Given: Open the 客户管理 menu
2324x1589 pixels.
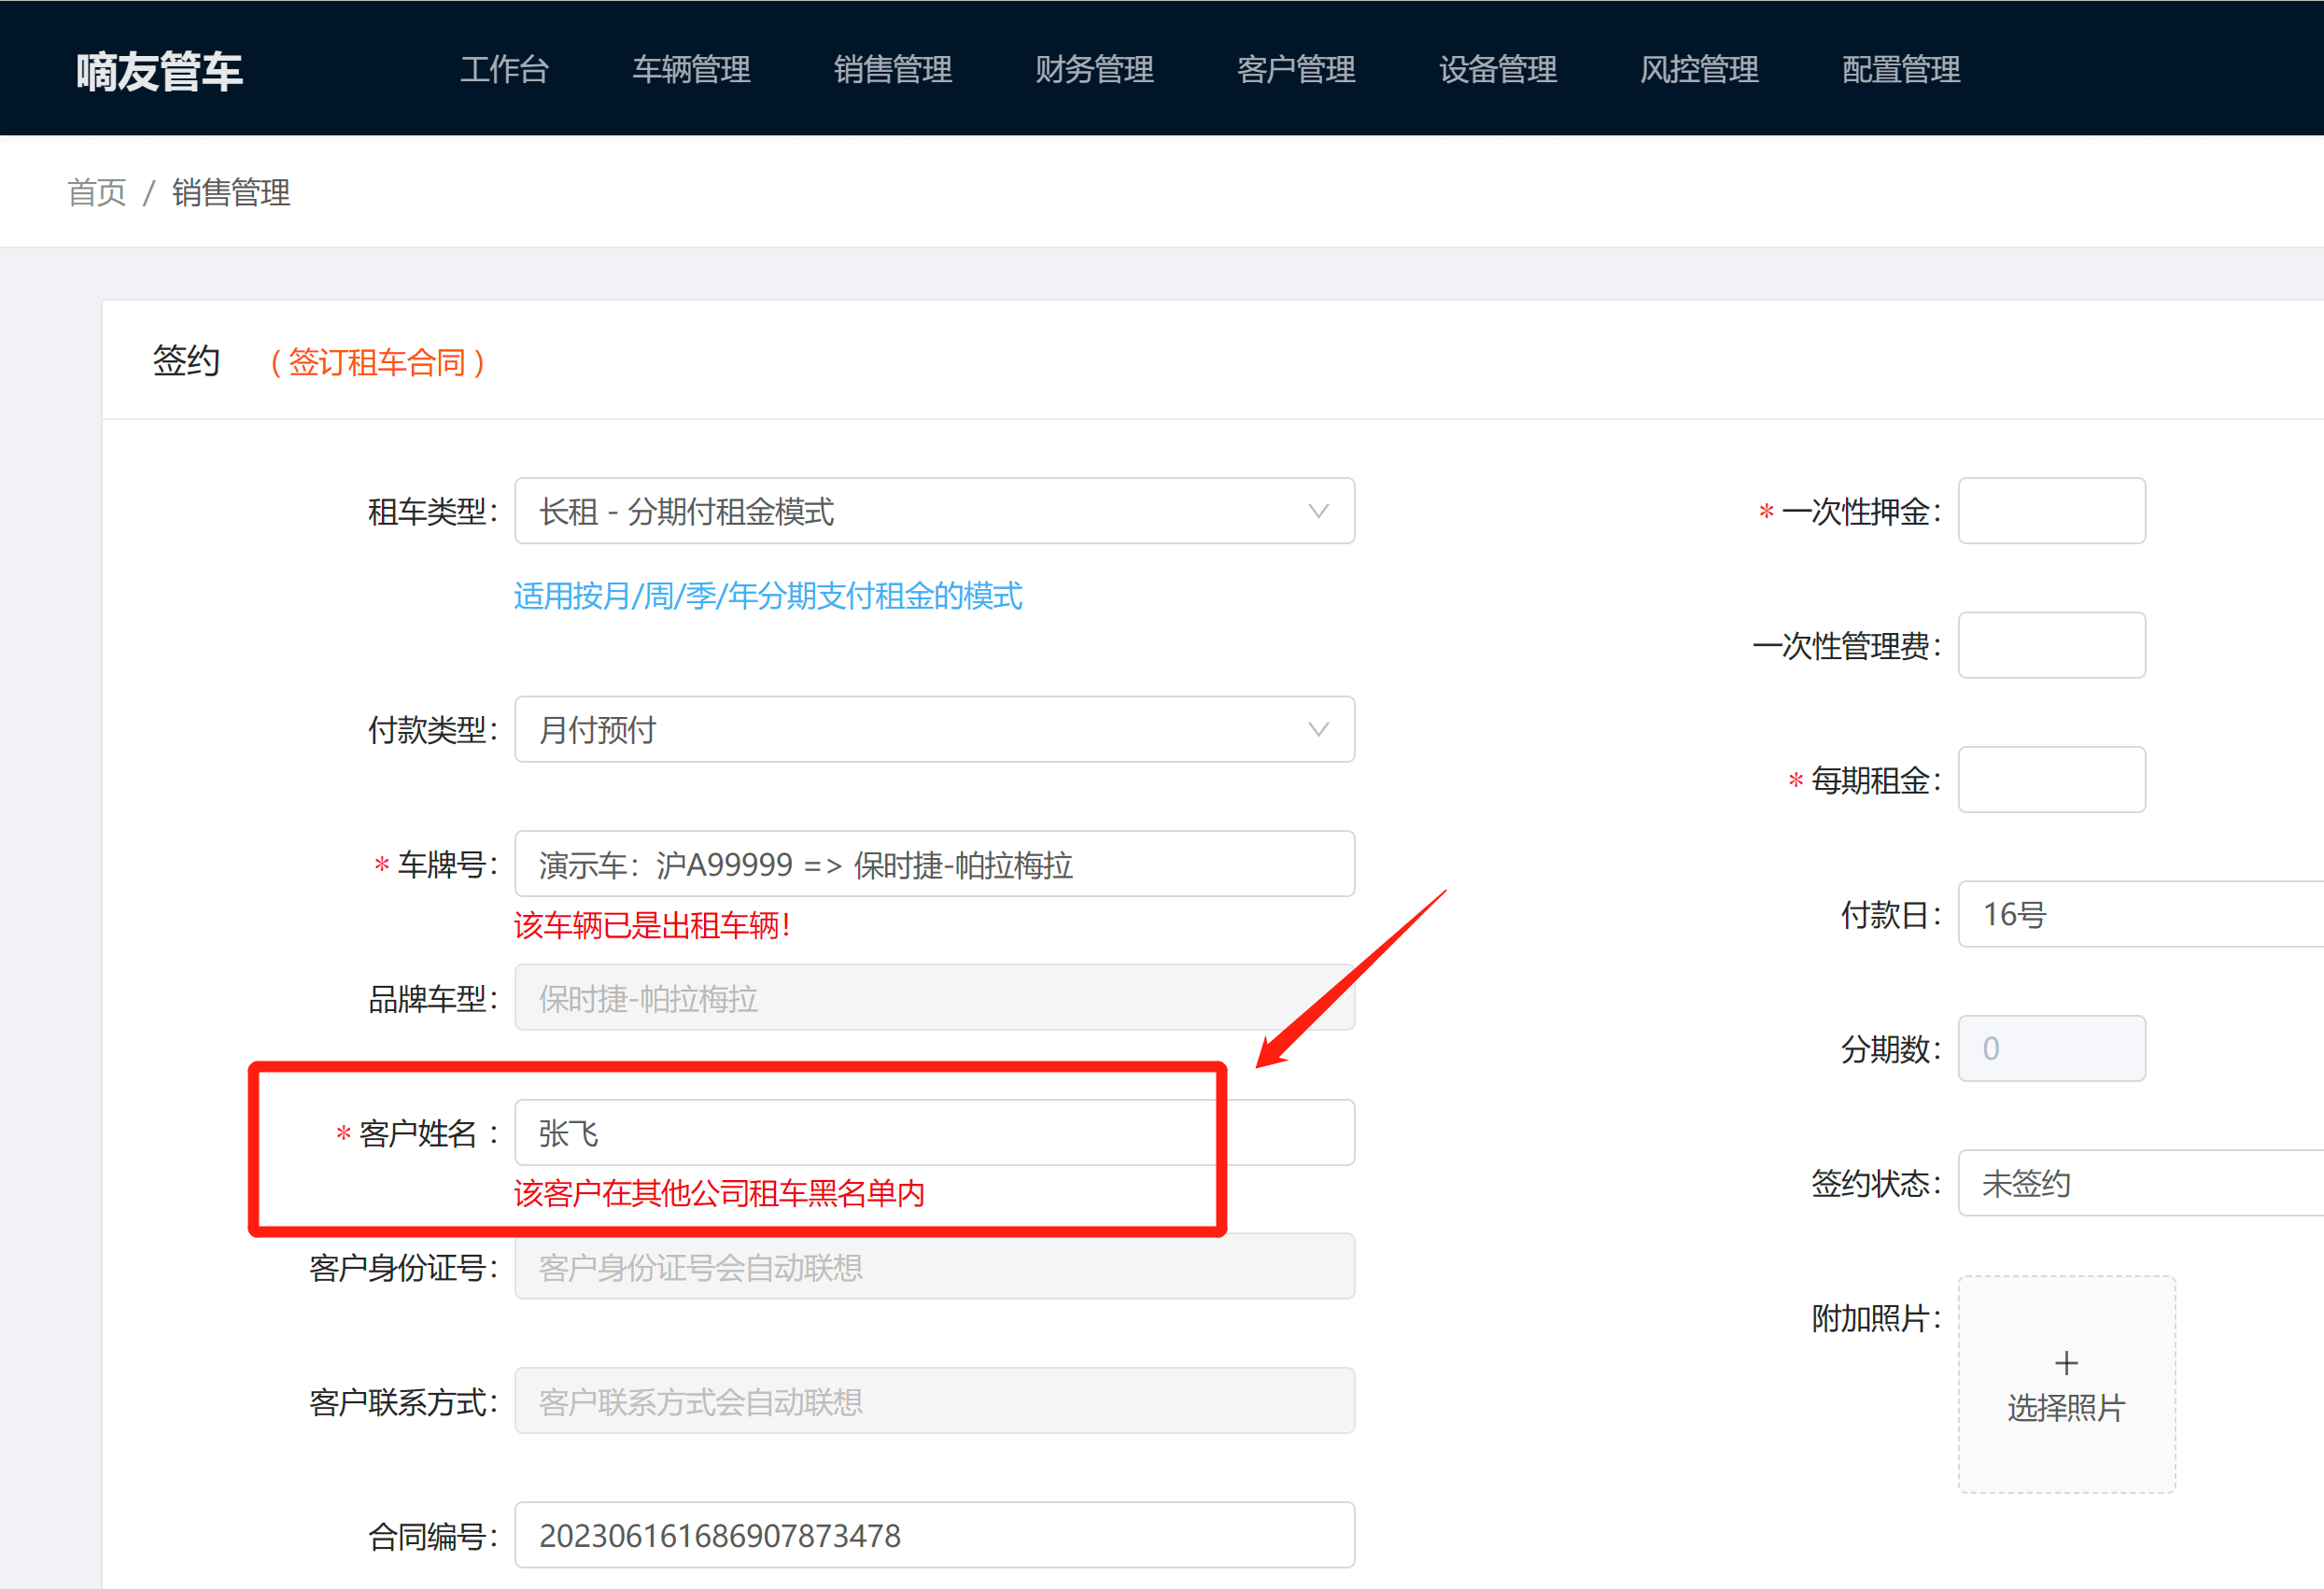Looking at the screenshot, I should [1296, 69].
